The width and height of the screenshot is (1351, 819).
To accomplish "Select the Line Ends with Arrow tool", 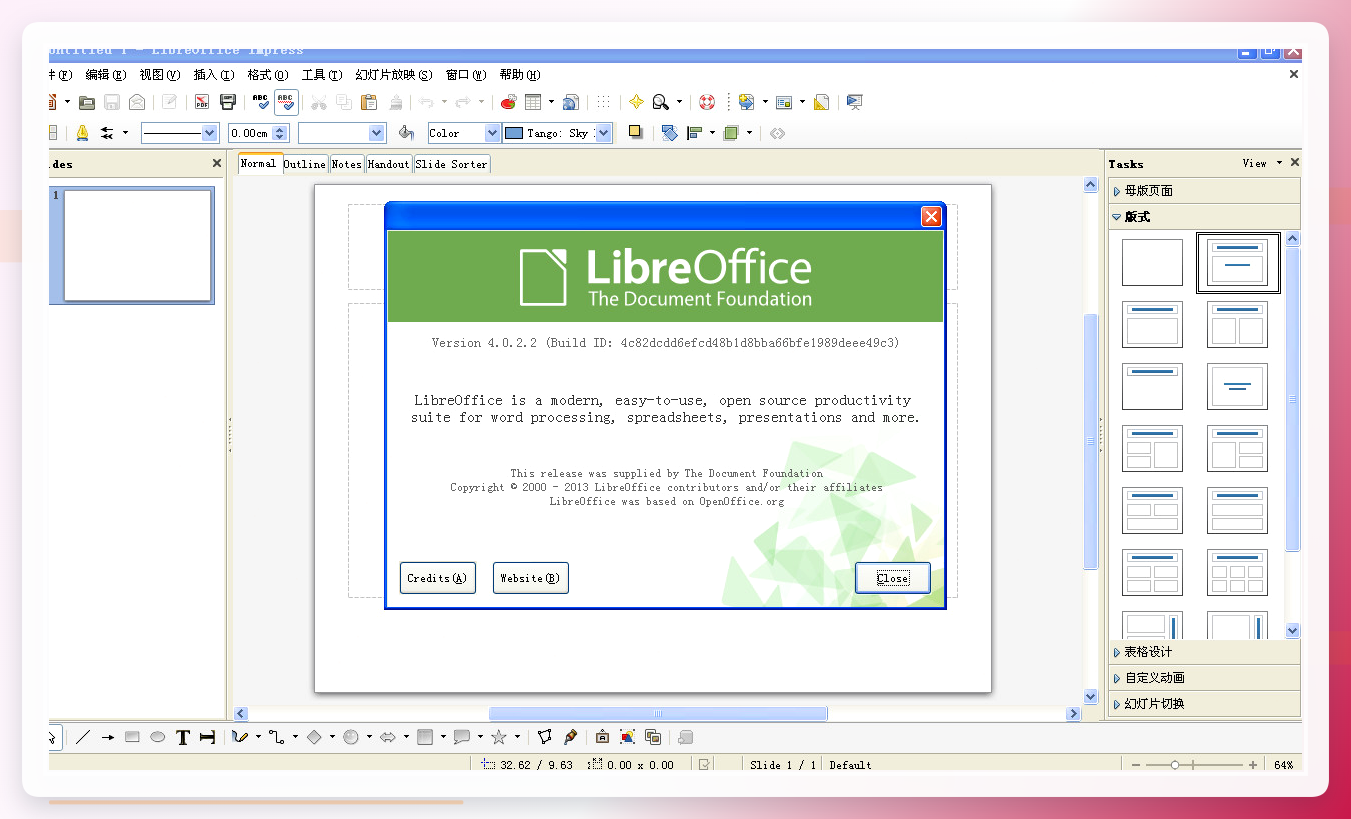I will point(108,737).
